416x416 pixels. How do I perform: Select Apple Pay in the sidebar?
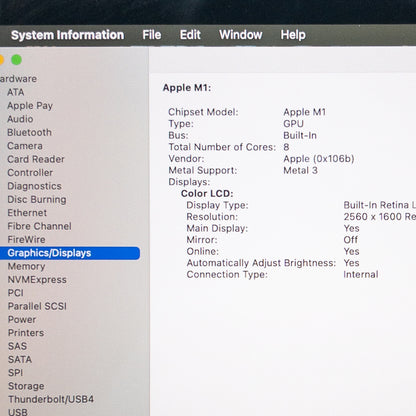tap(30, 106)
